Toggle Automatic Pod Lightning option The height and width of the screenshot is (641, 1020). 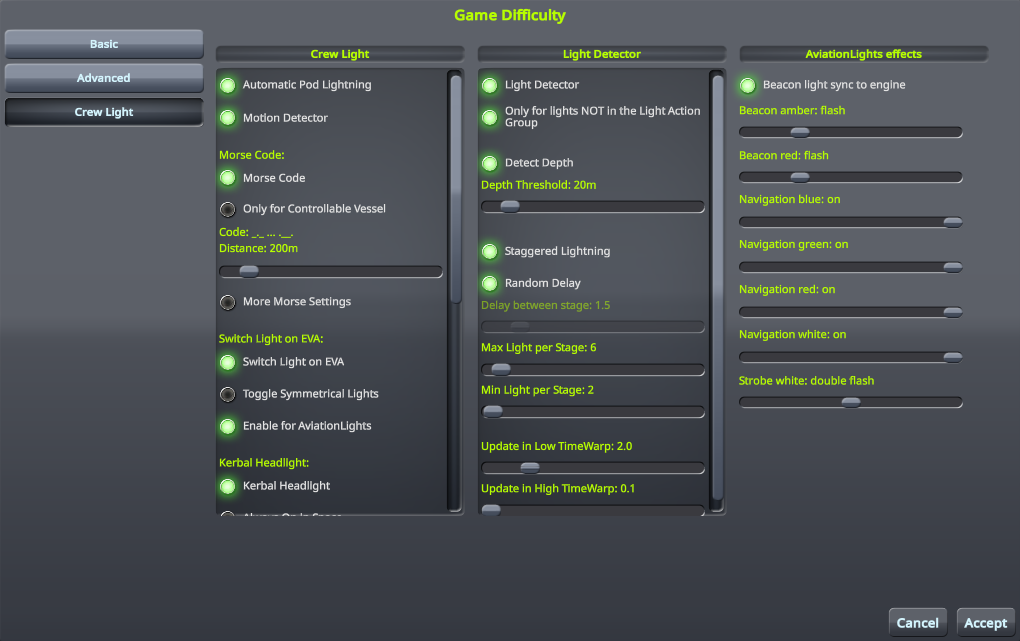pos(228,85)
